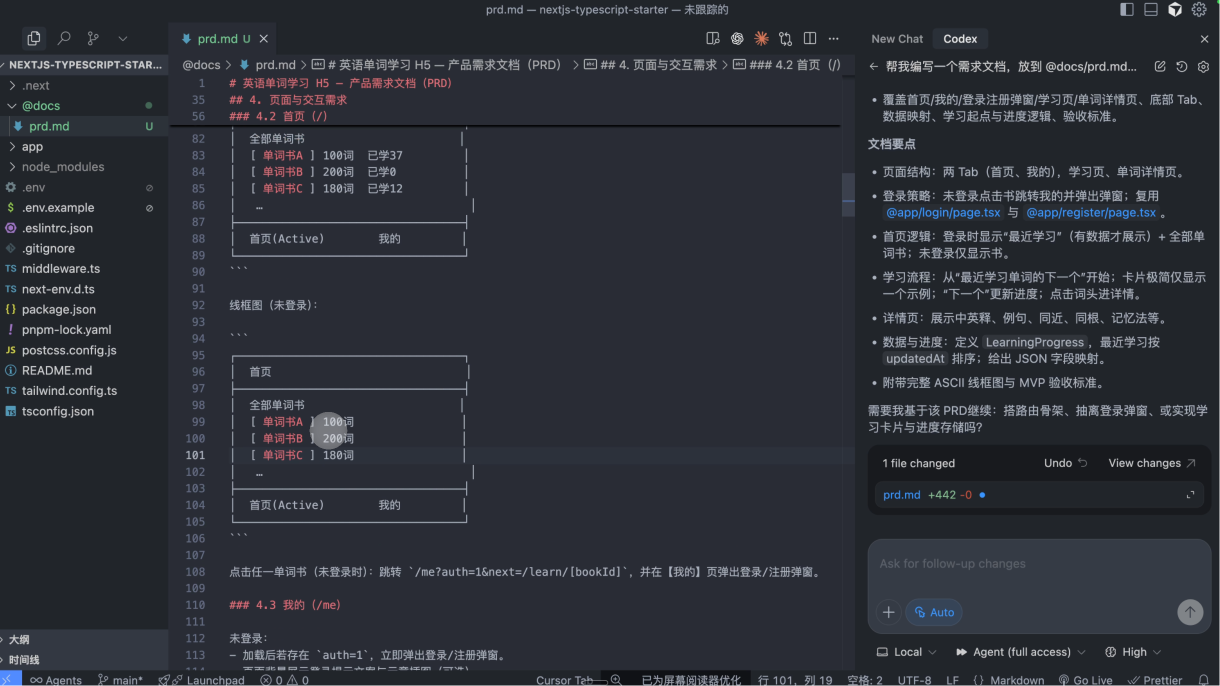Image resolution: width=1220 pixels, height=686 pixels.
Task: Split the editor to the right
Action: click(x=810, y=38)
